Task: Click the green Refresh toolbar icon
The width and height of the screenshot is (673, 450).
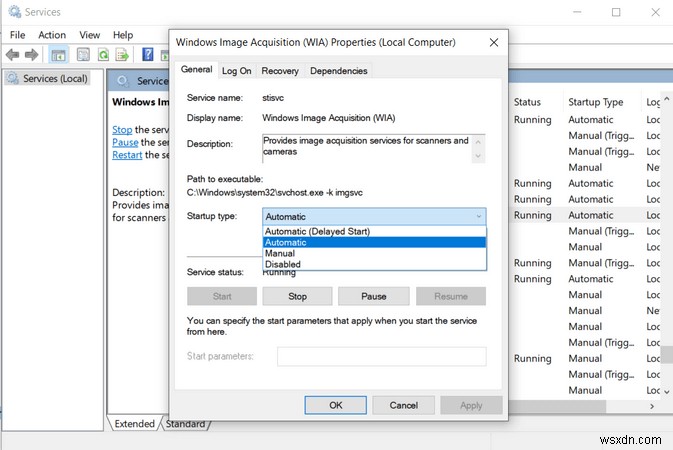Action: pos(103,55)
